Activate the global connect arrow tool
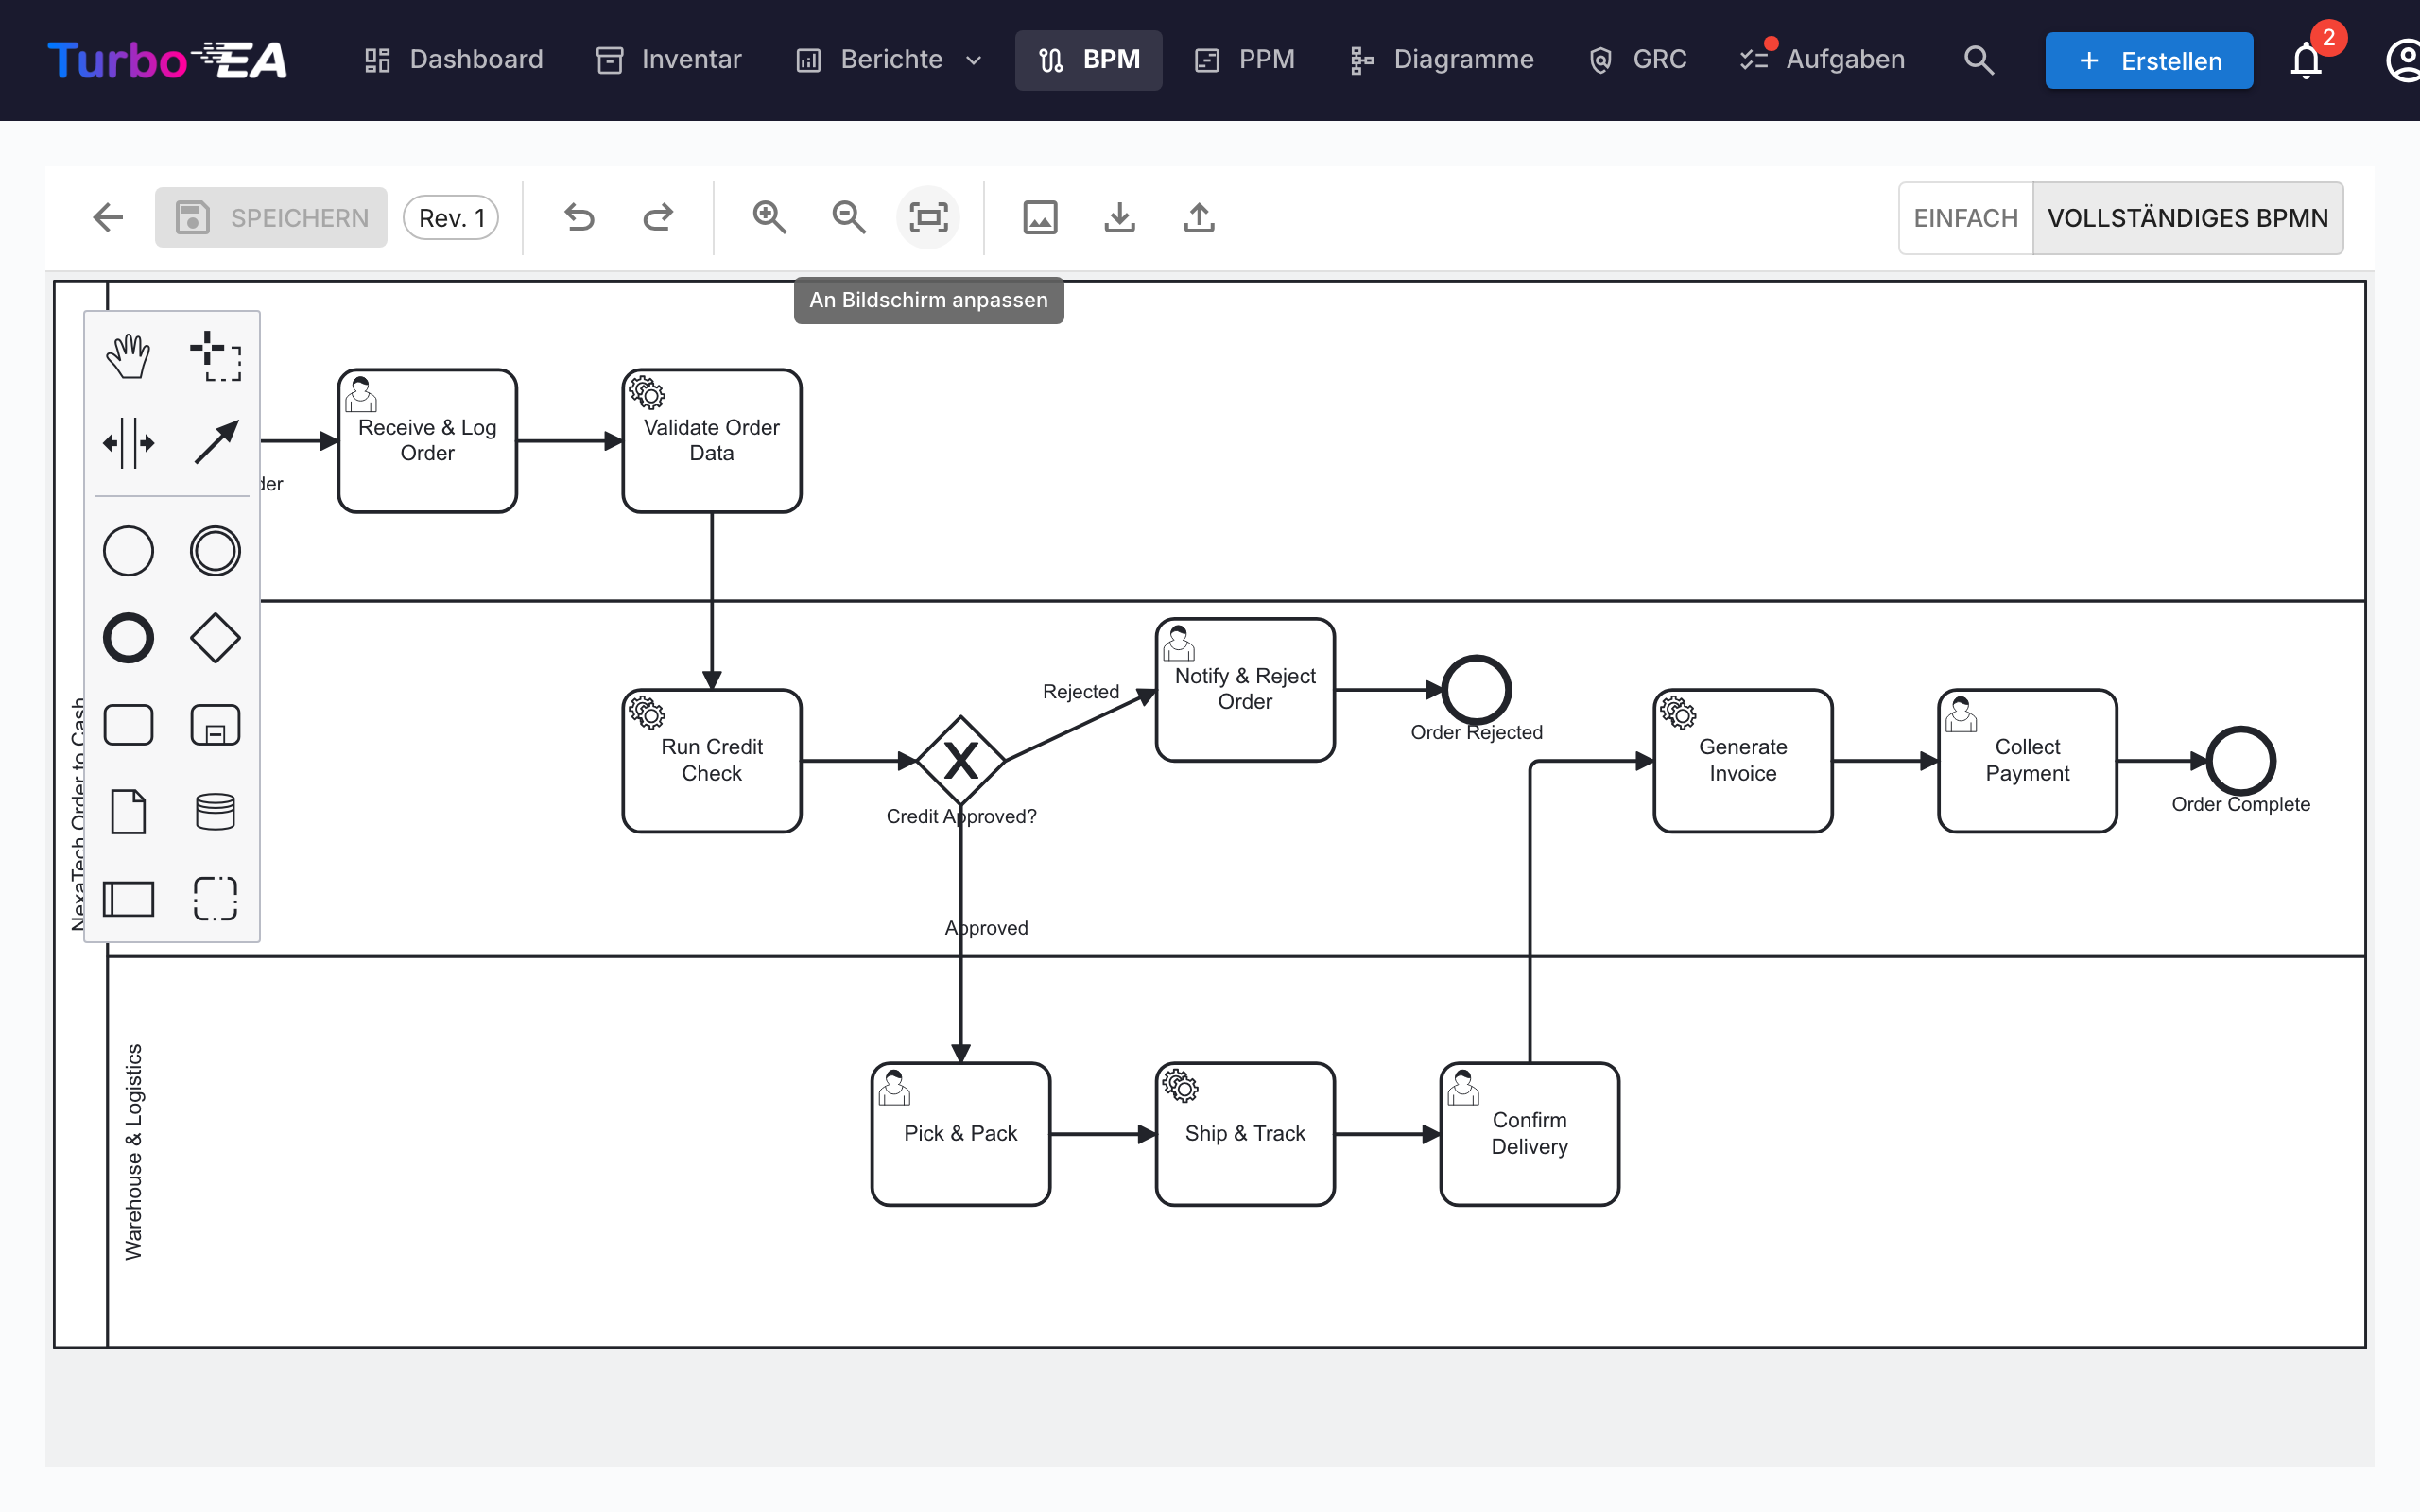Viewport: 2420px width, 1512px height. (x=215, y=443)
